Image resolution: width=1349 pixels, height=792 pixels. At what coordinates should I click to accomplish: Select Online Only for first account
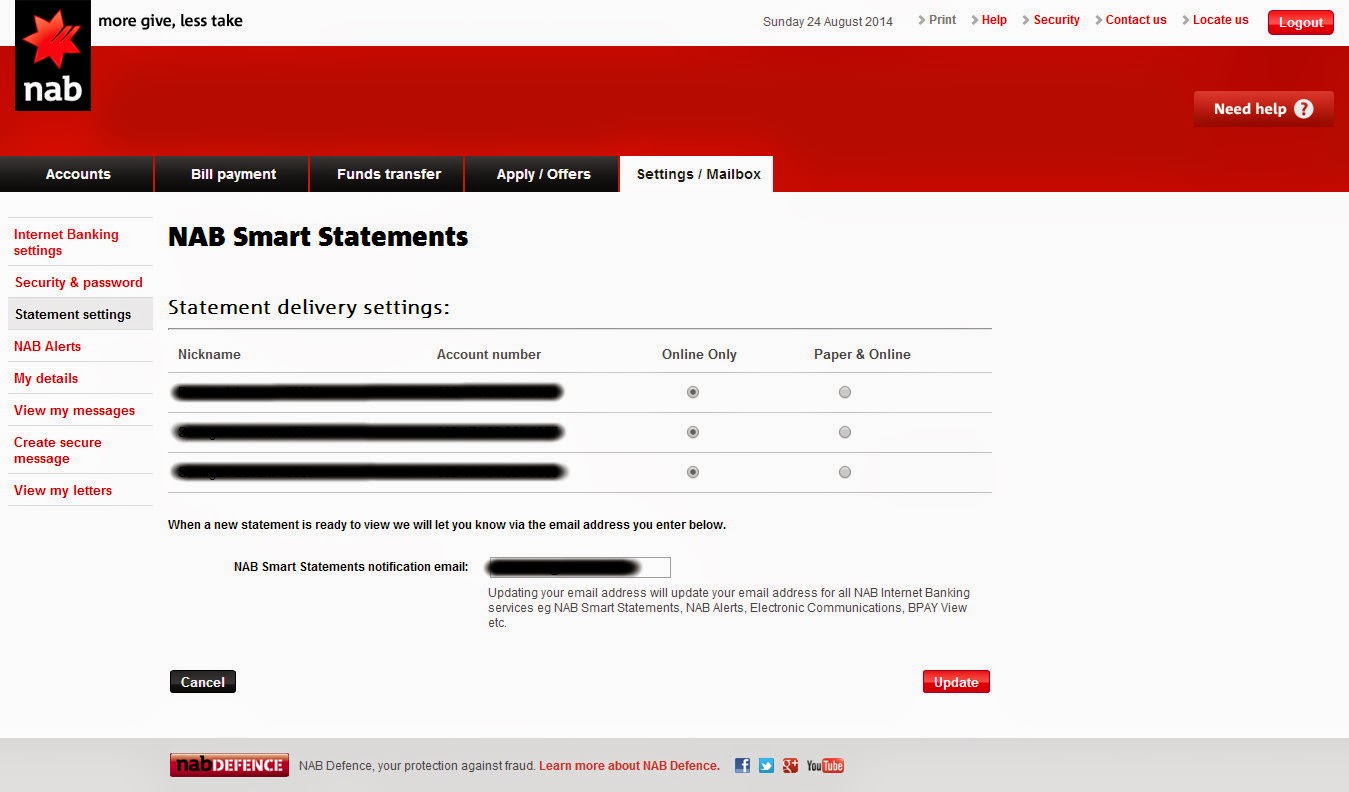click(693, 393)
